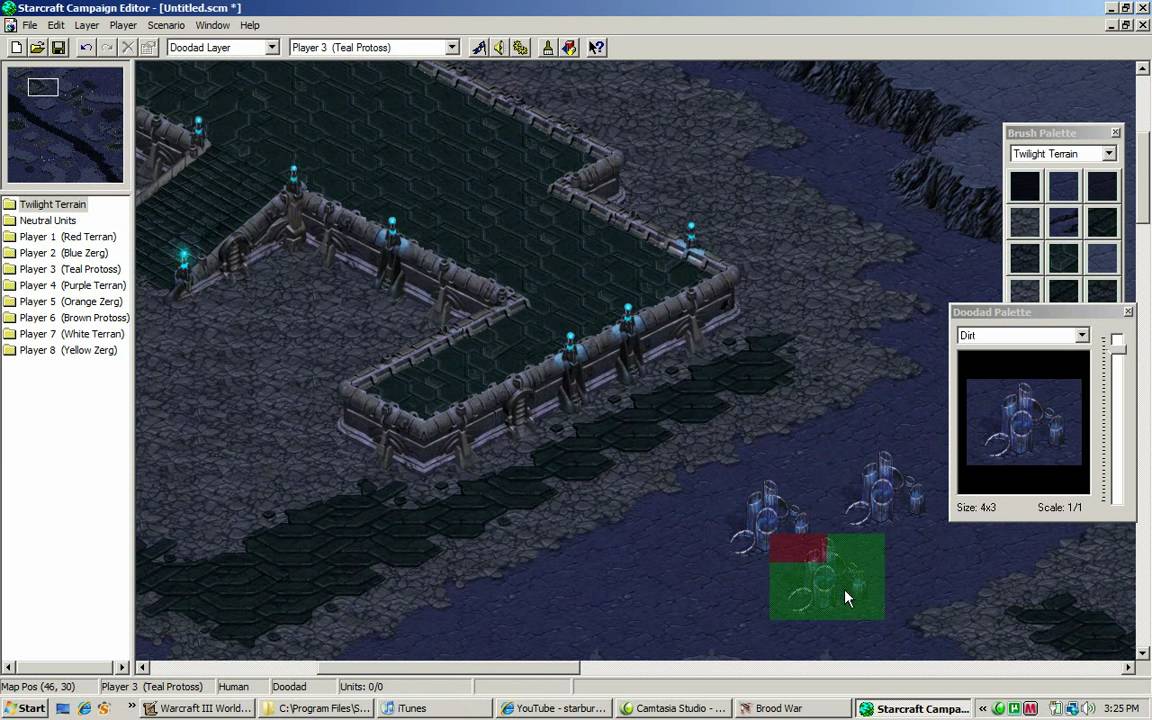Click the map's horizontal scrollbar thumb
This screenshot has height=720, width=1152.
pyautogui.click(x=448, y=667)
